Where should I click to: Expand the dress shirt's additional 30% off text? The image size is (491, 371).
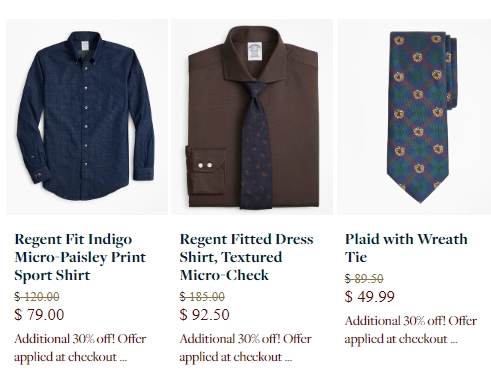pos(246,348)
